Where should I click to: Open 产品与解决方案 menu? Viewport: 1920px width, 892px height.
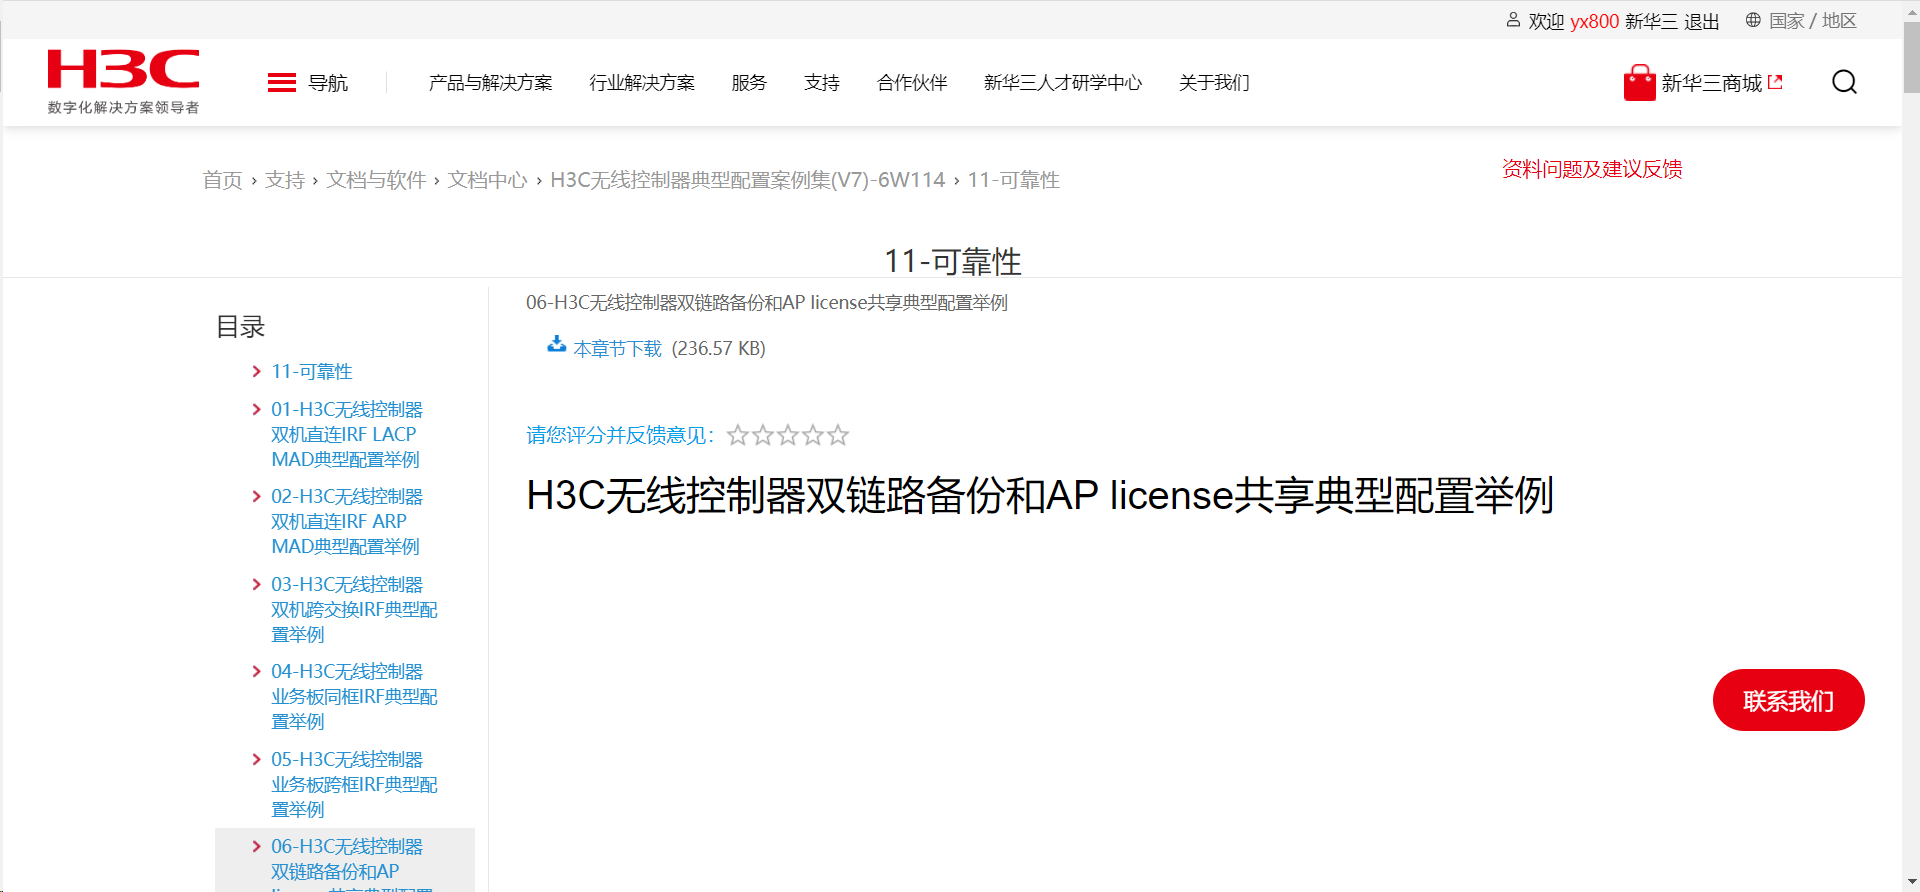[490, 83]
